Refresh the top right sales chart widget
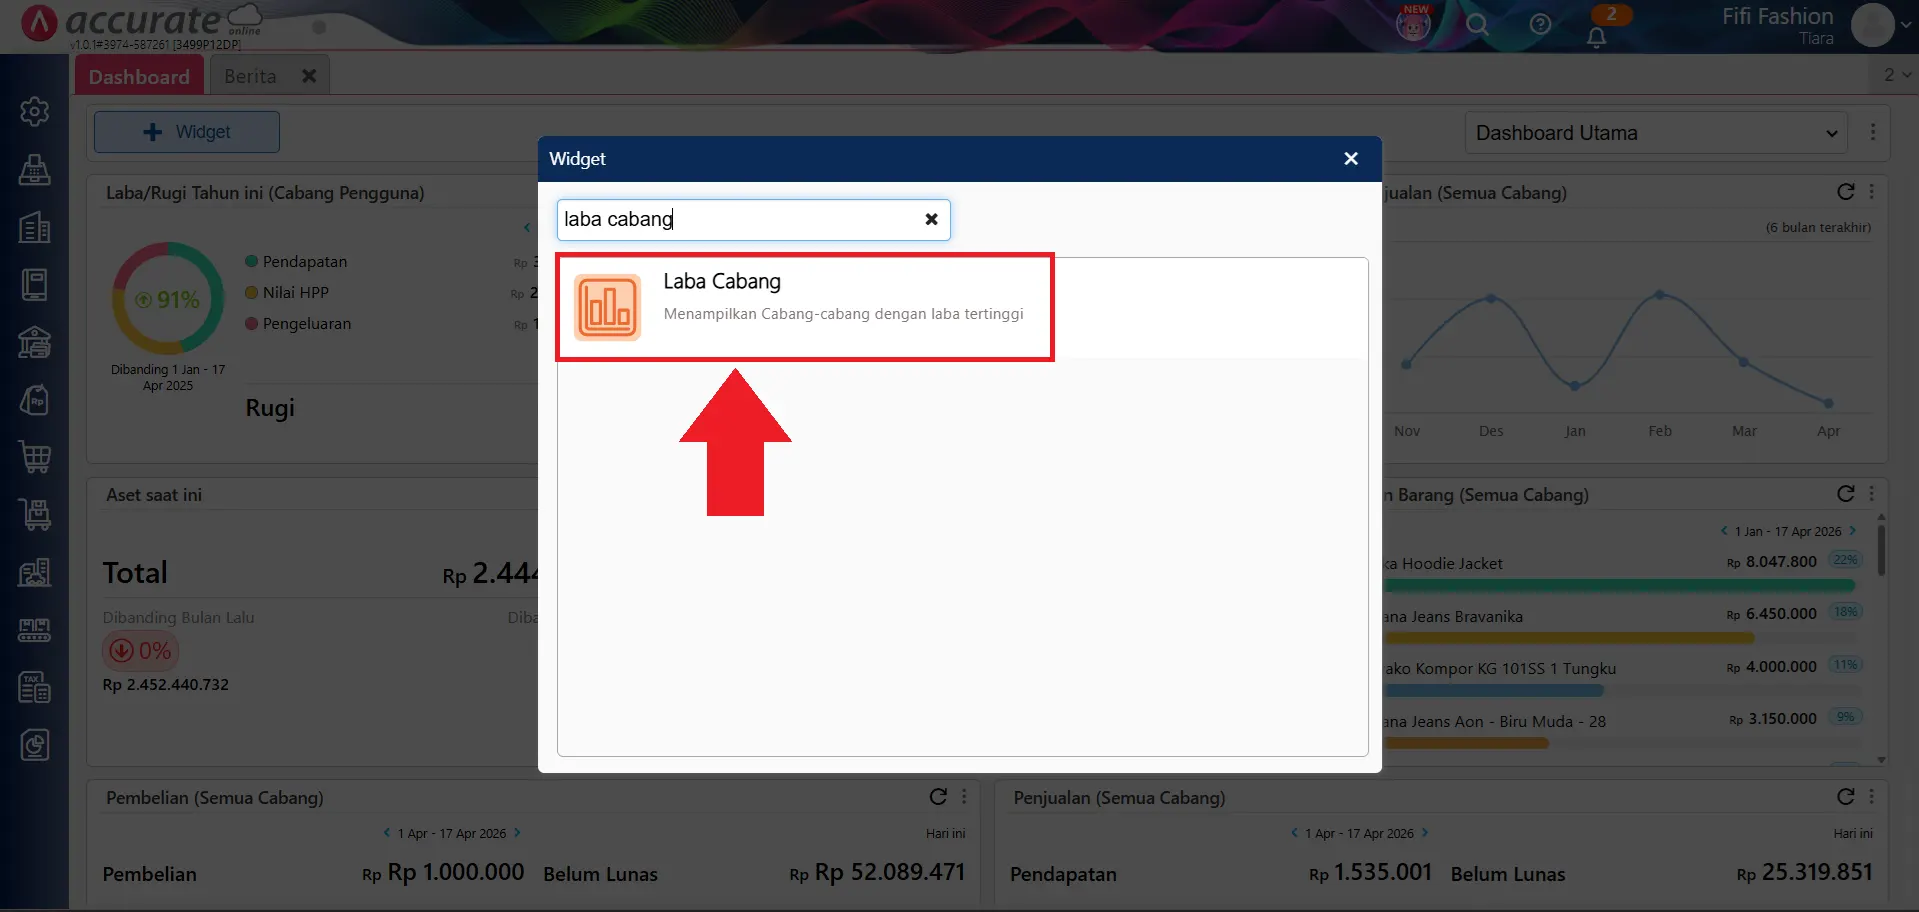This screenshot has height=912, width=1919. 1846,191
